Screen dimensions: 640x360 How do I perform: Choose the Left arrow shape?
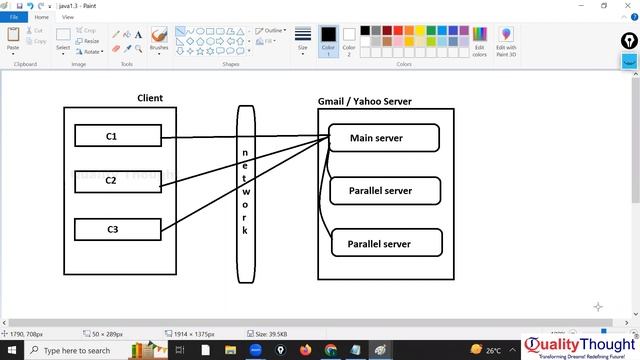pyautogui.click(x=230, y=41)
